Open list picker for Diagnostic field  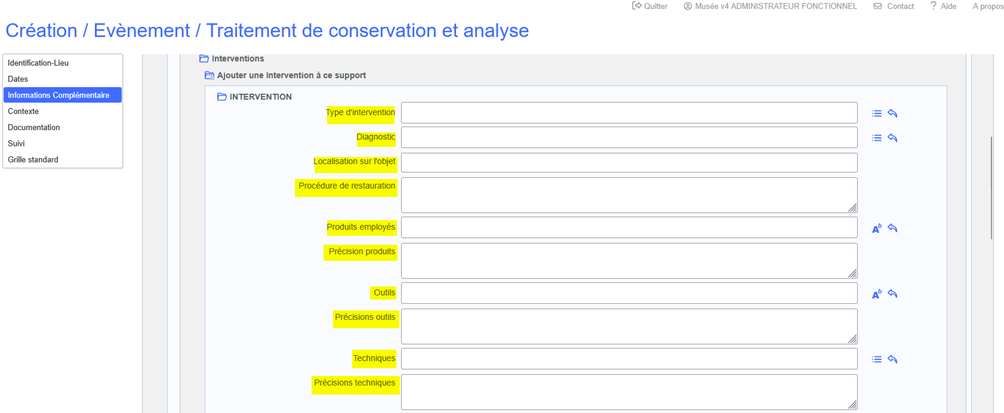[x=877, y=138]
